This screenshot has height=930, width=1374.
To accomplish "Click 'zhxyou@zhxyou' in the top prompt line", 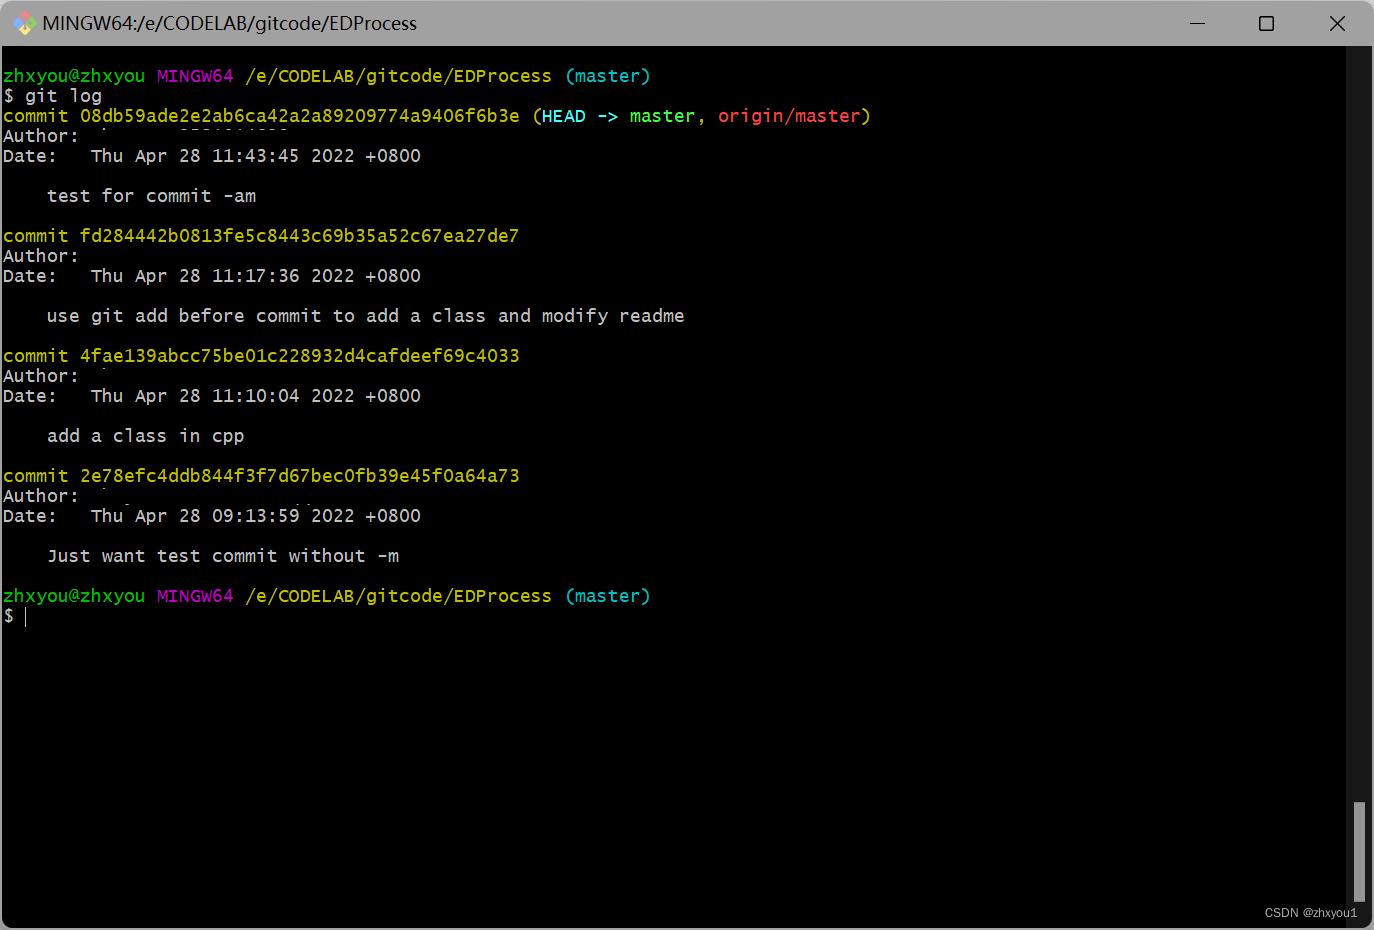I will [x=74, y=76].
